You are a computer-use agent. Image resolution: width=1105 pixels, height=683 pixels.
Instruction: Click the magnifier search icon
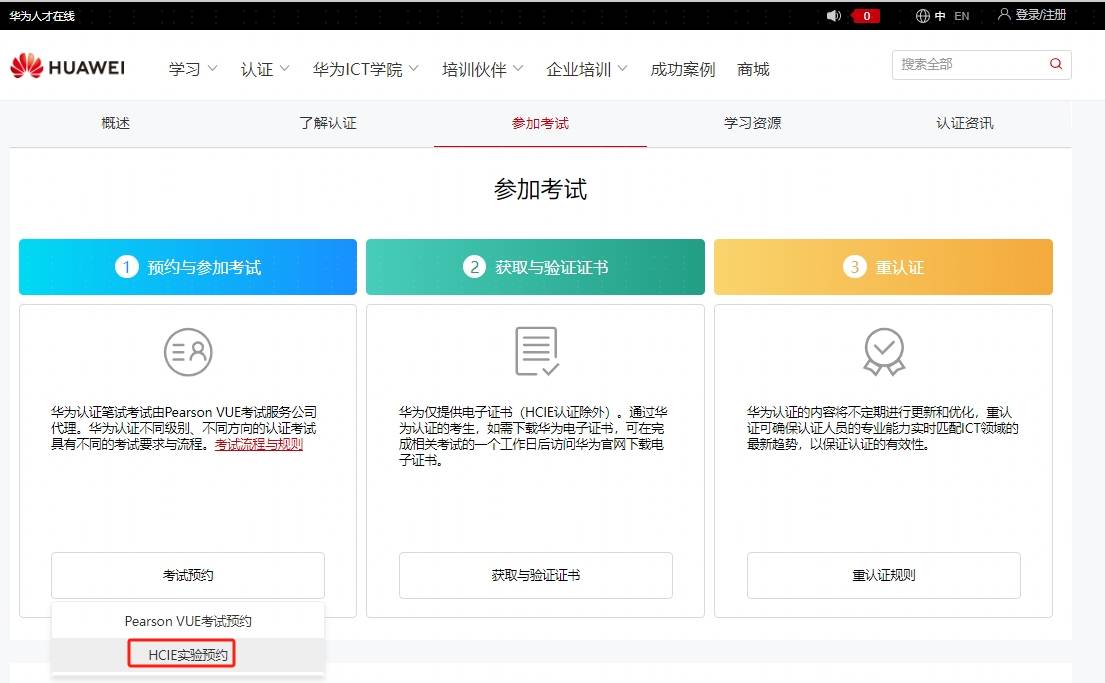pyautogui.click(x=1056, y=64)
